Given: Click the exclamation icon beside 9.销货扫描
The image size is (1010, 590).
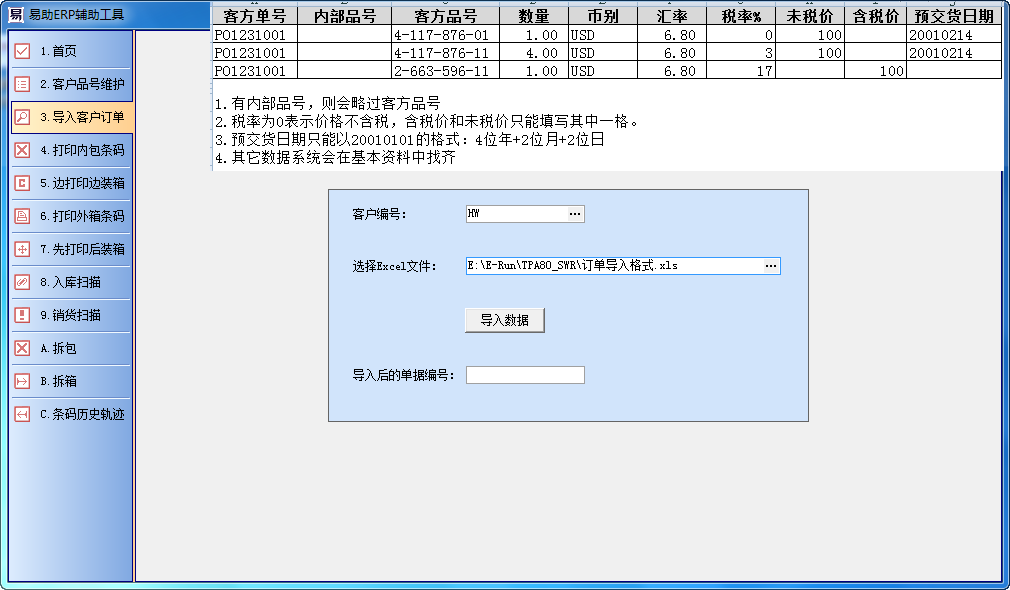Looking at the screenshot, I should coord(22,315).
